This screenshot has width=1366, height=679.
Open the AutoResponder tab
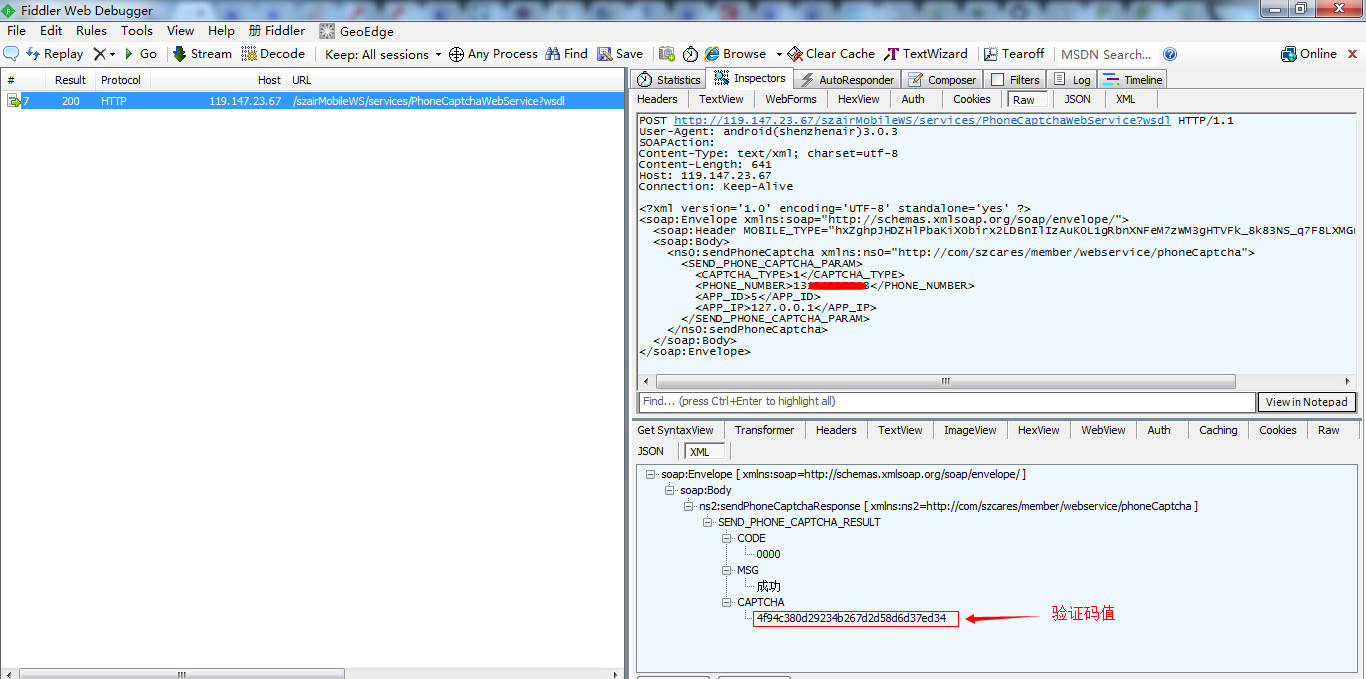click(847, 79)
